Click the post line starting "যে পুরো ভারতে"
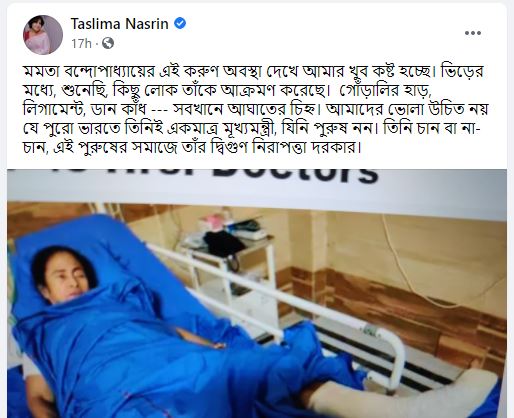 click(x=251, y=128)
